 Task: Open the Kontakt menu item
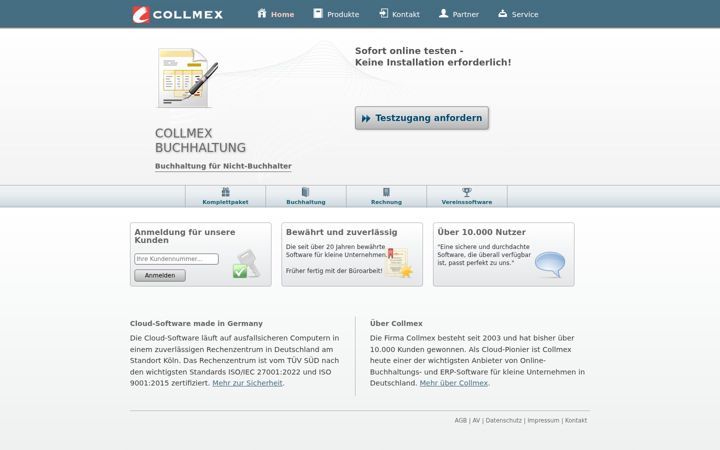[x=399, y=14]
